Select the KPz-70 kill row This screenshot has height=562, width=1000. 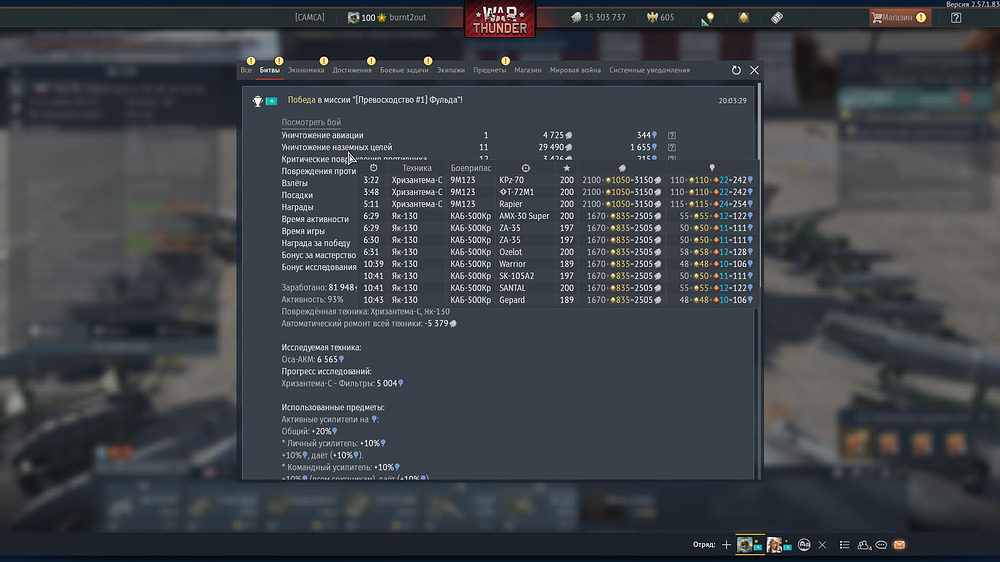tap(558, 180)
